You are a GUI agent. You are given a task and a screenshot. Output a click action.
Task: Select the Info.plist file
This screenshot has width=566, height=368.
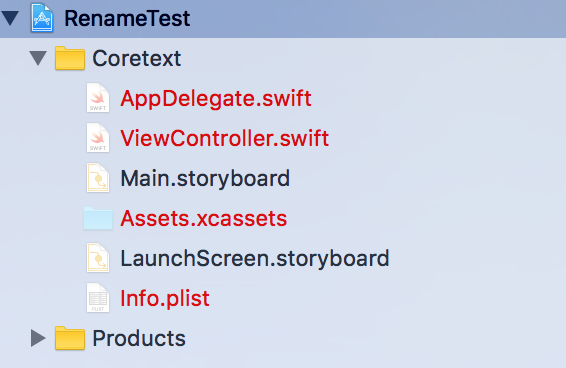pyautogui.click(x=165, y=298)
